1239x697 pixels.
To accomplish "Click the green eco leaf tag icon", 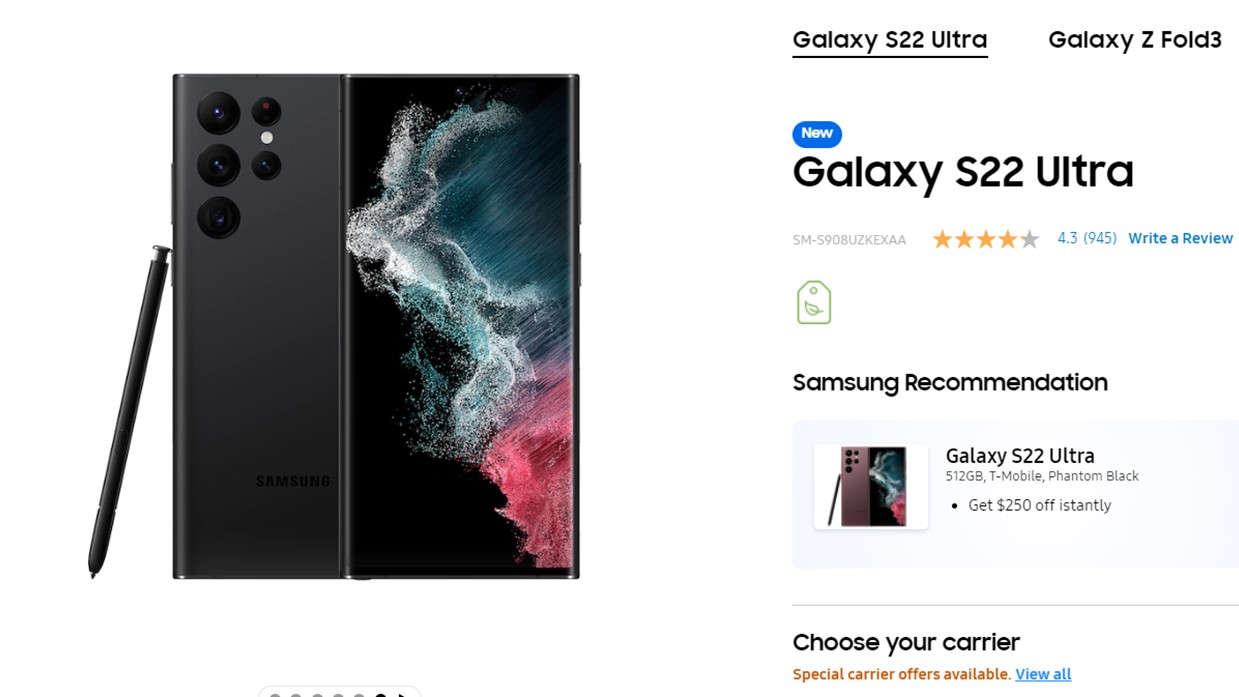I will pyautogui.click(x=813, y=302).
